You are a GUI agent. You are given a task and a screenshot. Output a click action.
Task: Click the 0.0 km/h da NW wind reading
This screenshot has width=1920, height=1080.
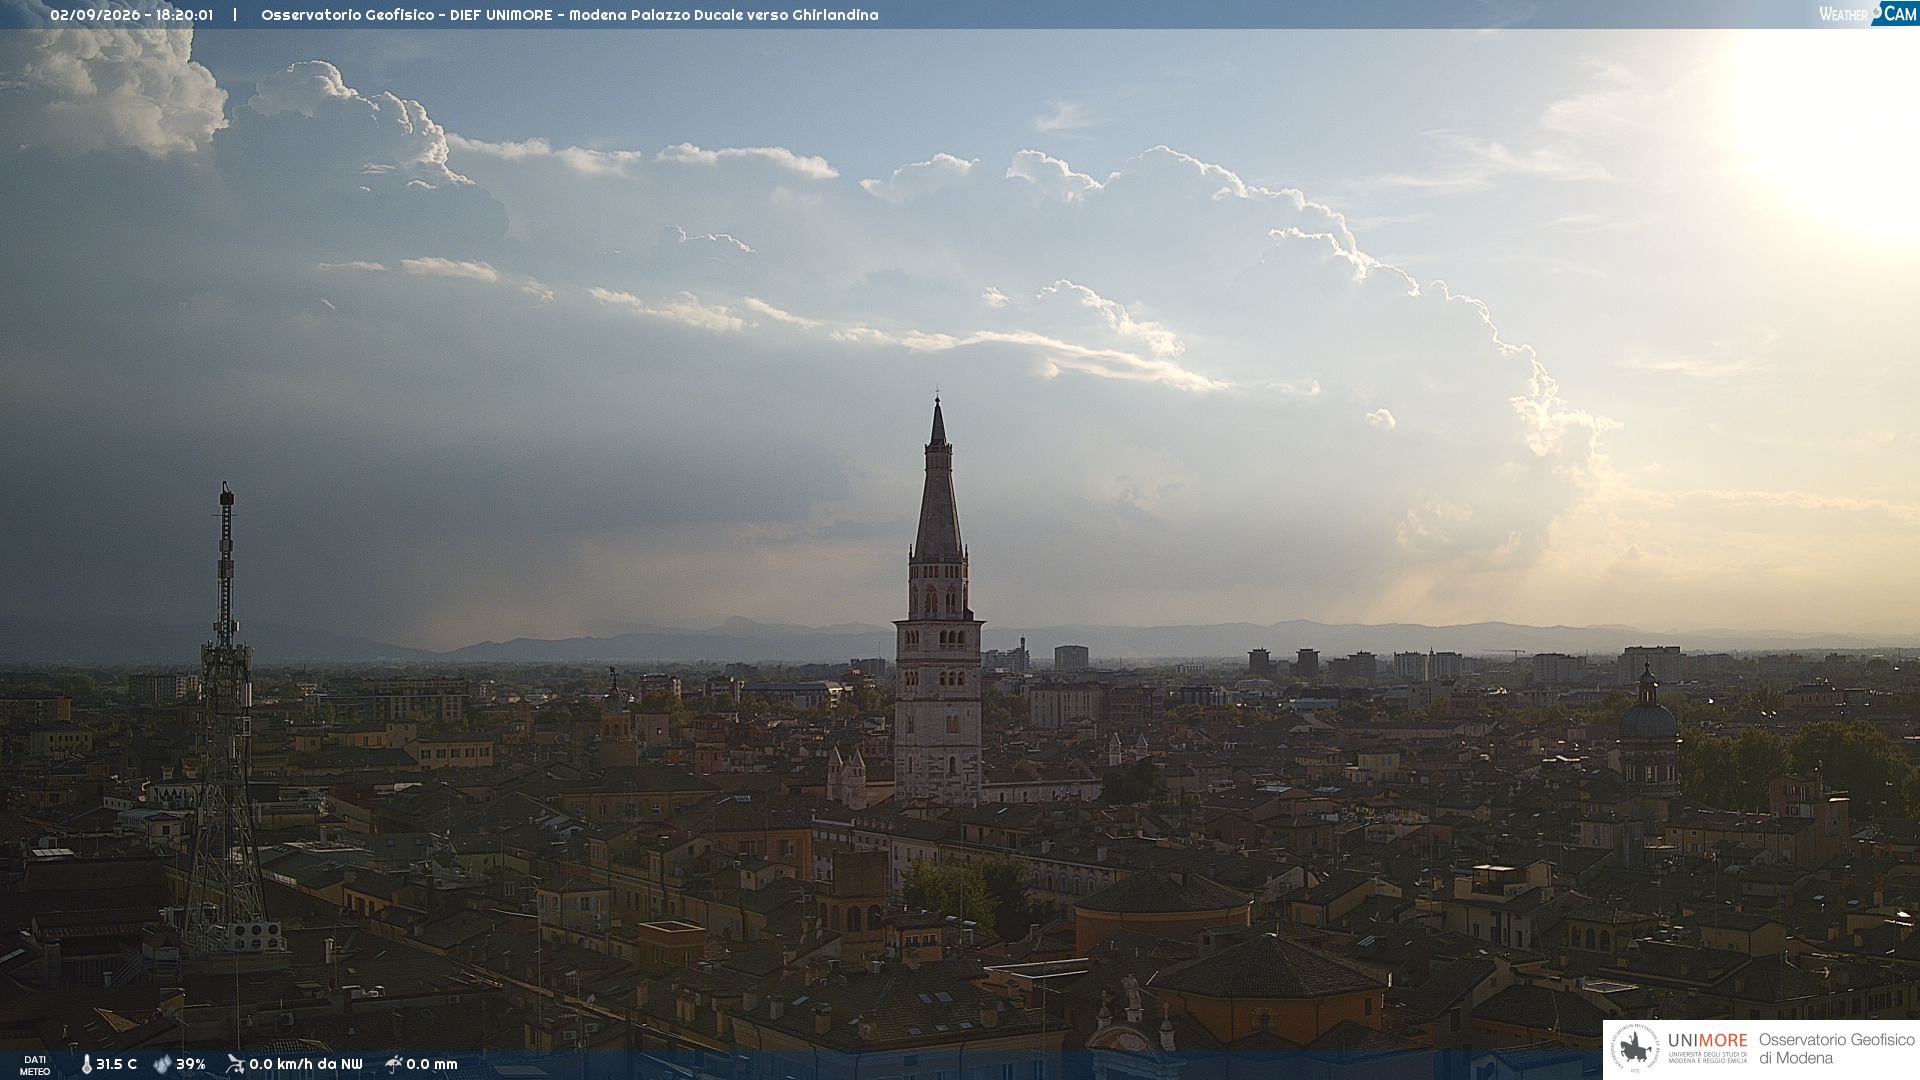[x=306, y=1064]
